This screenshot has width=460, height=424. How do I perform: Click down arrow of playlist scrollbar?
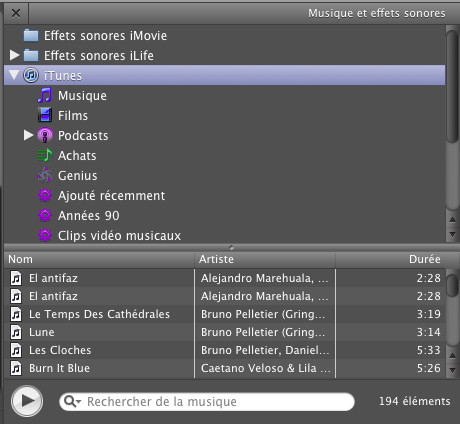pos(452,234)
